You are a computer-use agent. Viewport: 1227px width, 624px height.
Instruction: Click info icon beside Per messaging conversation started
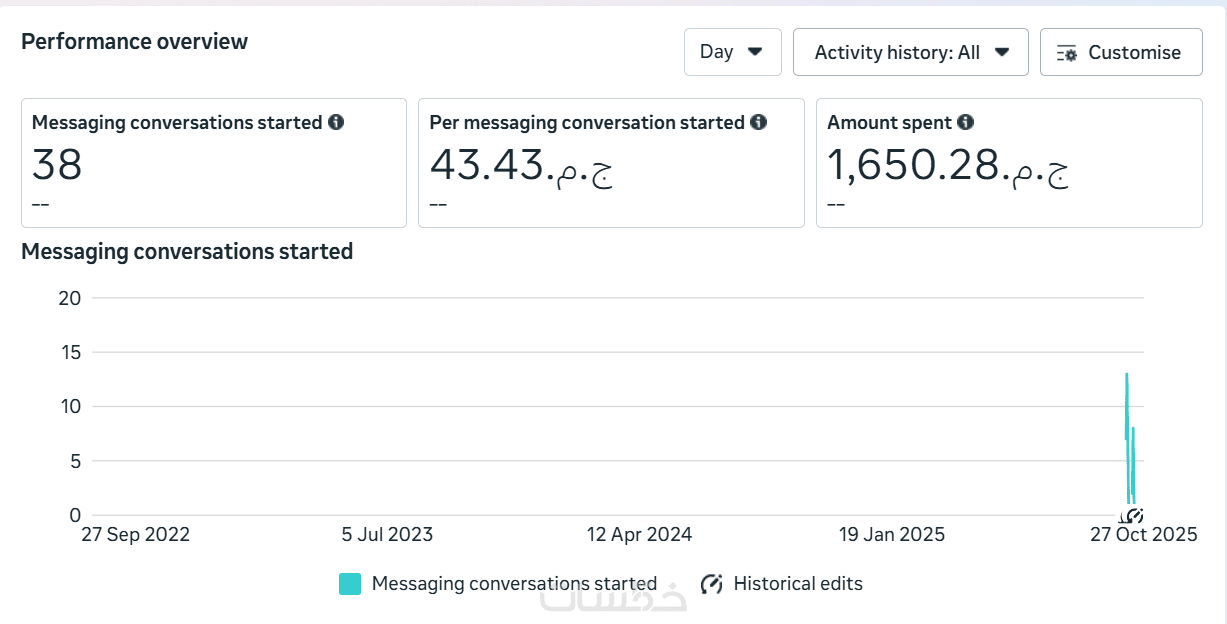pos(759,122)
